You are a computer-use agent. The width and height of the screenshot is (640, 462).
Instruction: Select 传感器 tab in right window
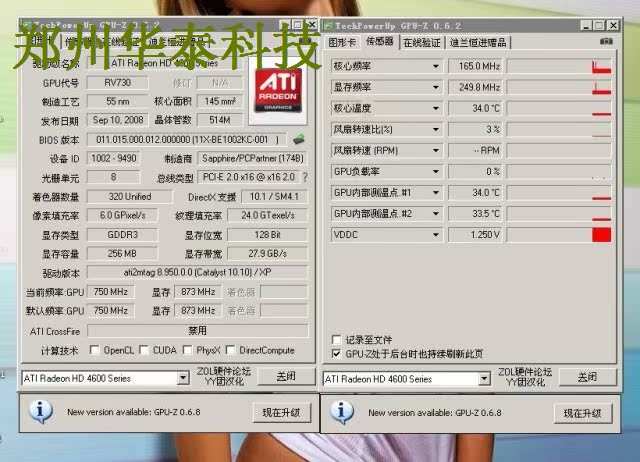pyautogui.click(x=379, y=41)
